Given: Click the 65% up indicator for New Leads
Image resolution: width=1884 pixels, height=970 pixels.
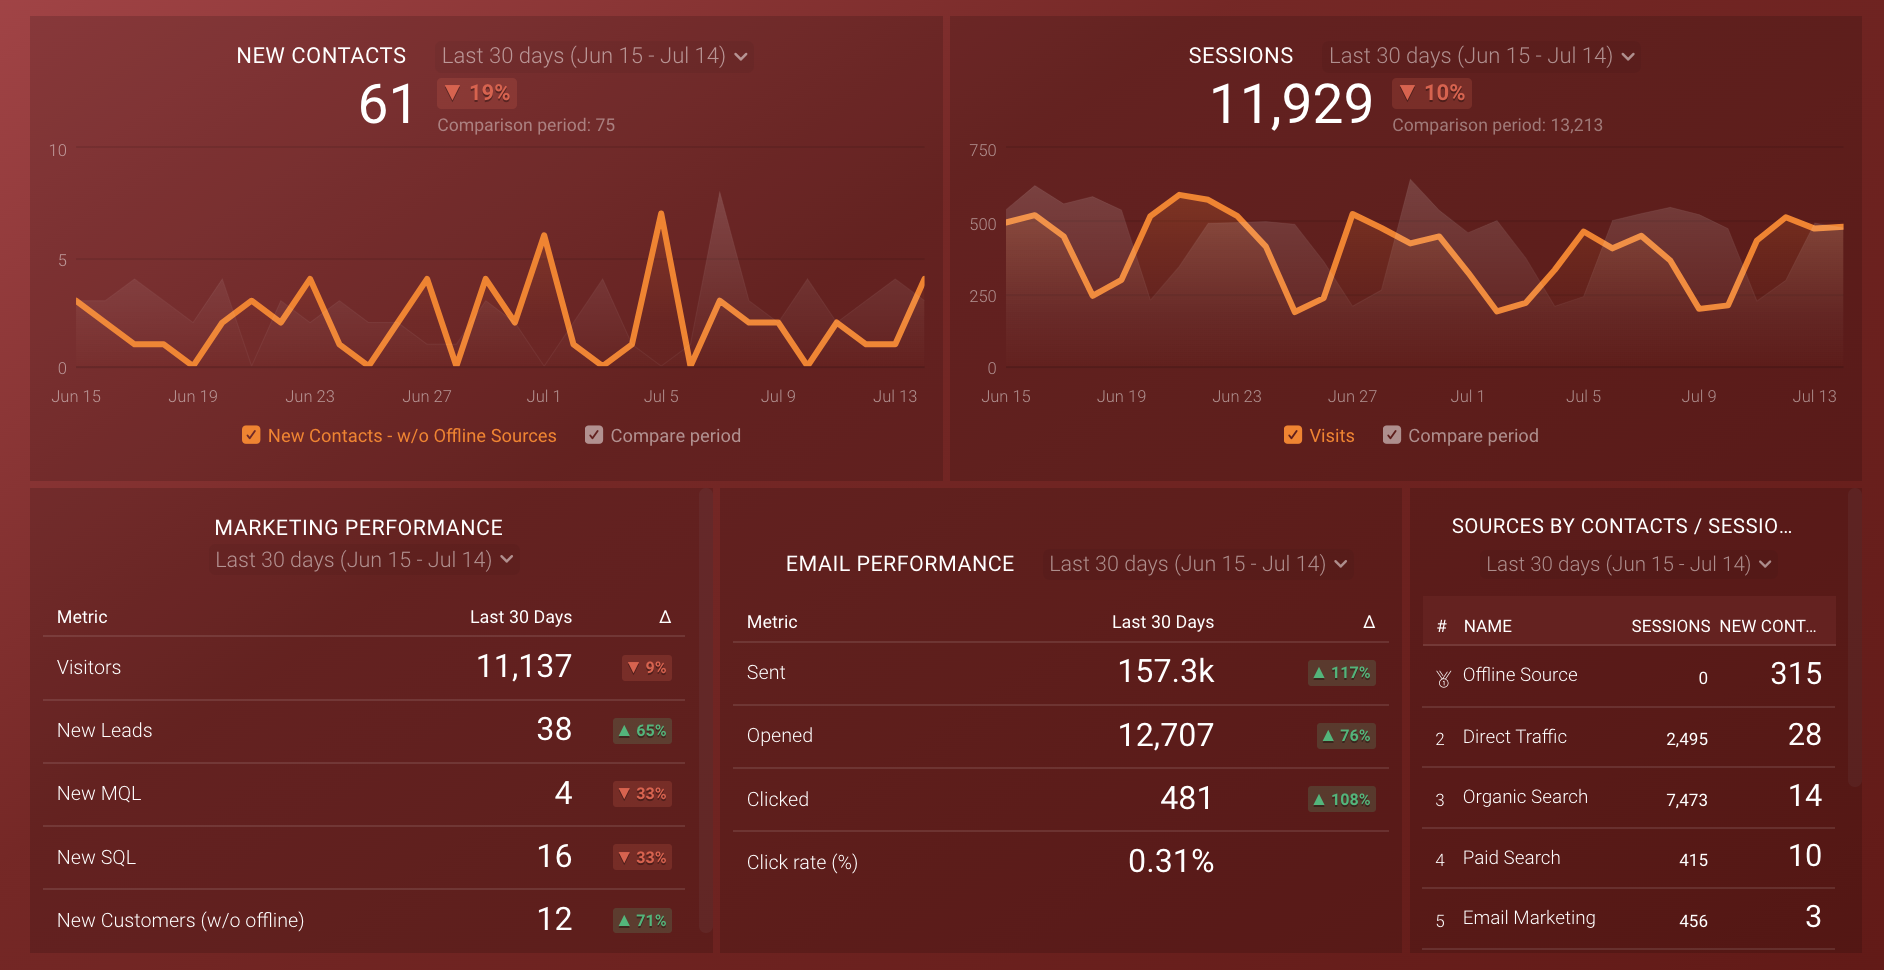Looking at the screenshot, I should pyautogui.click(x=642, y=731).
